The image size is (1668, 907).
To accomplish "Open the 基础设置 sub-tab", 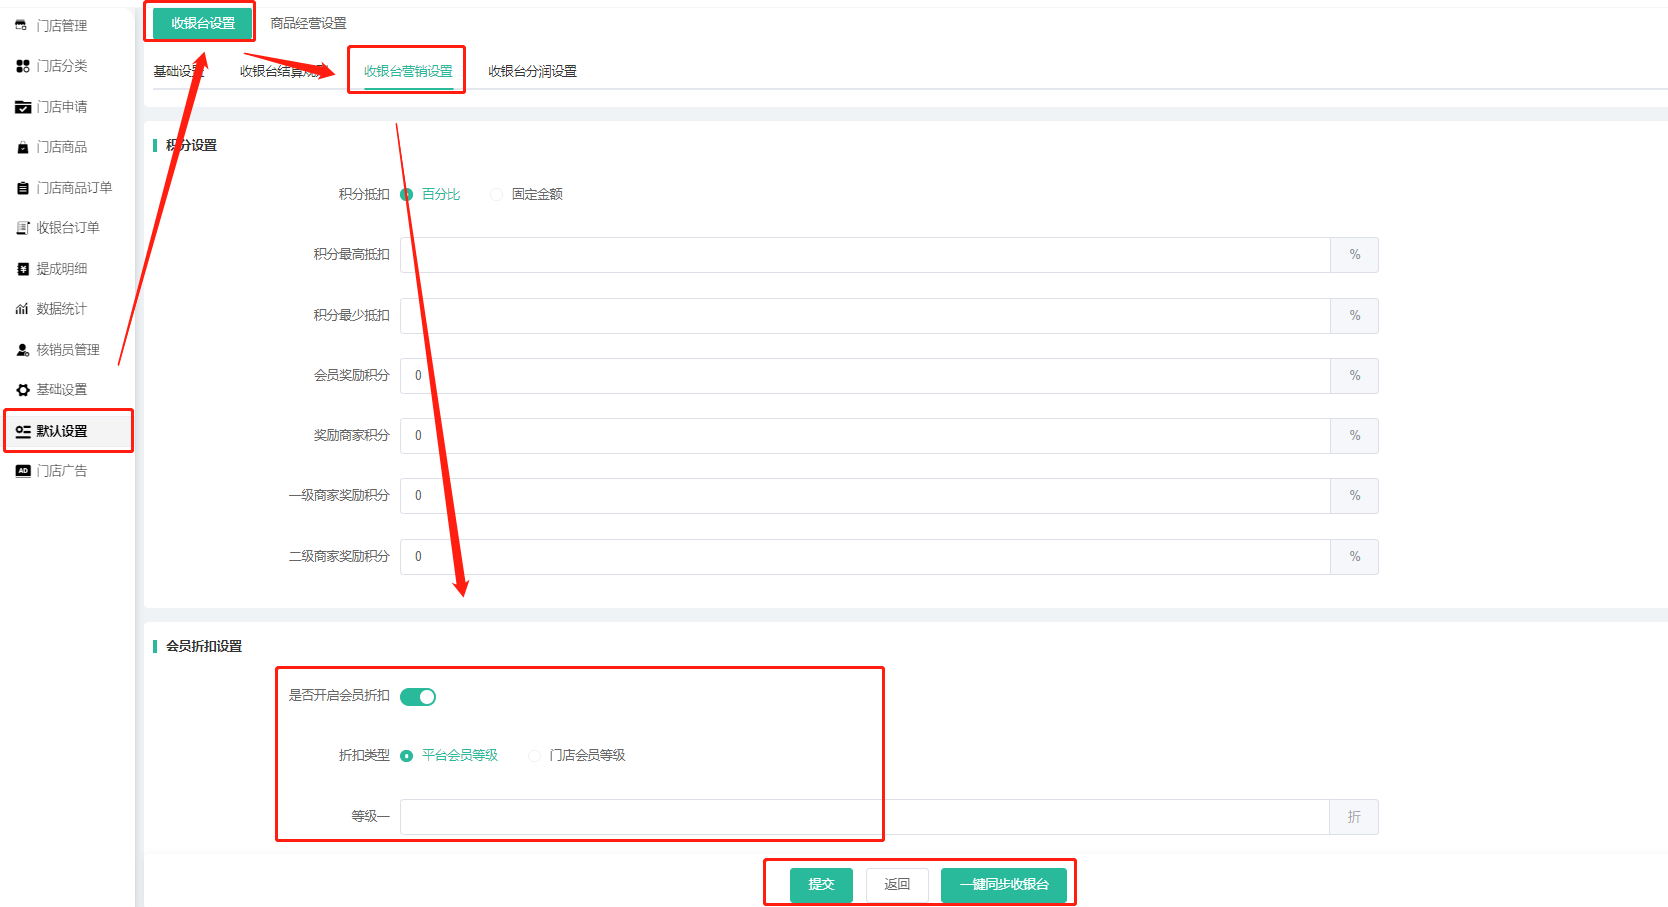I will 178,71.
